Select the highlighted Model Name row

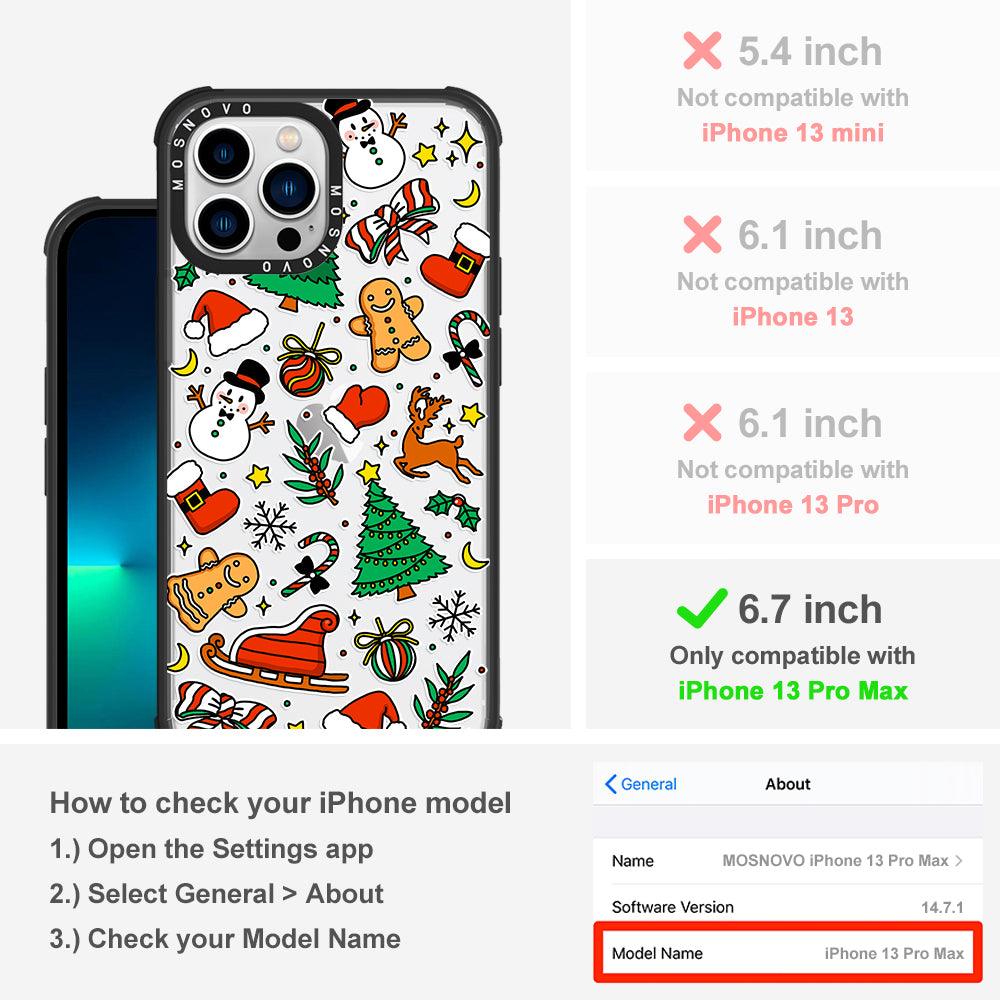coord(788,953)
